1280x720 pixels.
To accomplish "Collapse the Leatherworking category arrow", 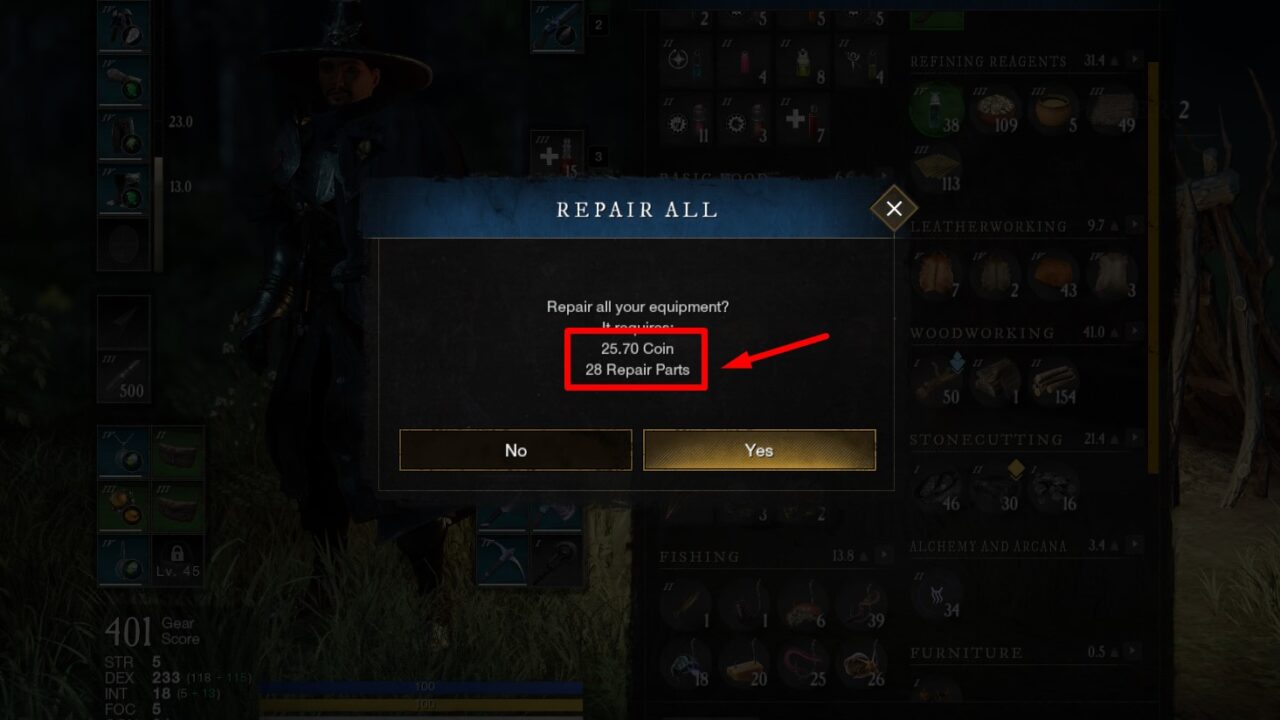I will [1134, 226].
